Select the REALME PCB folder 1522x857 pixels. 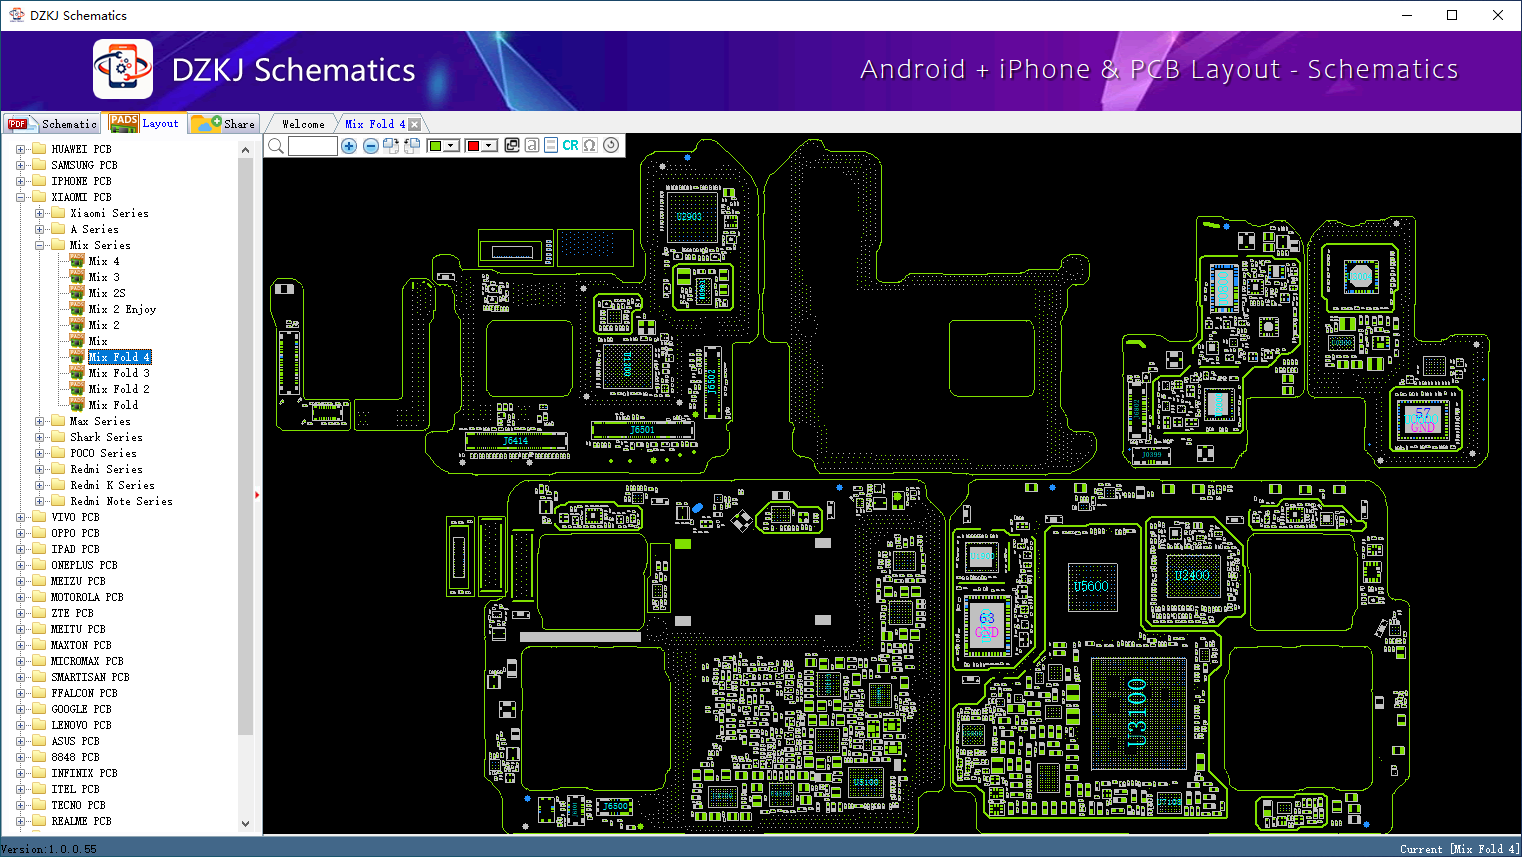point(81,821)
